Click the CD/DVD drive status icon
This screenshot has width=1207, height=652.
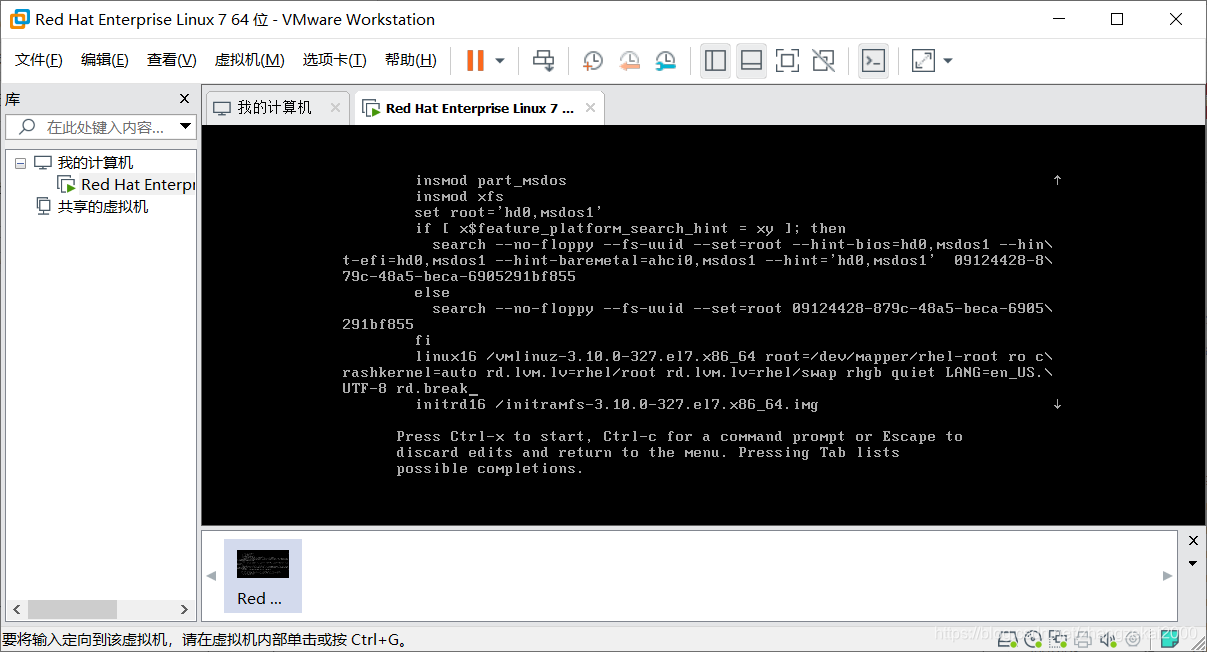point(1032,637)
